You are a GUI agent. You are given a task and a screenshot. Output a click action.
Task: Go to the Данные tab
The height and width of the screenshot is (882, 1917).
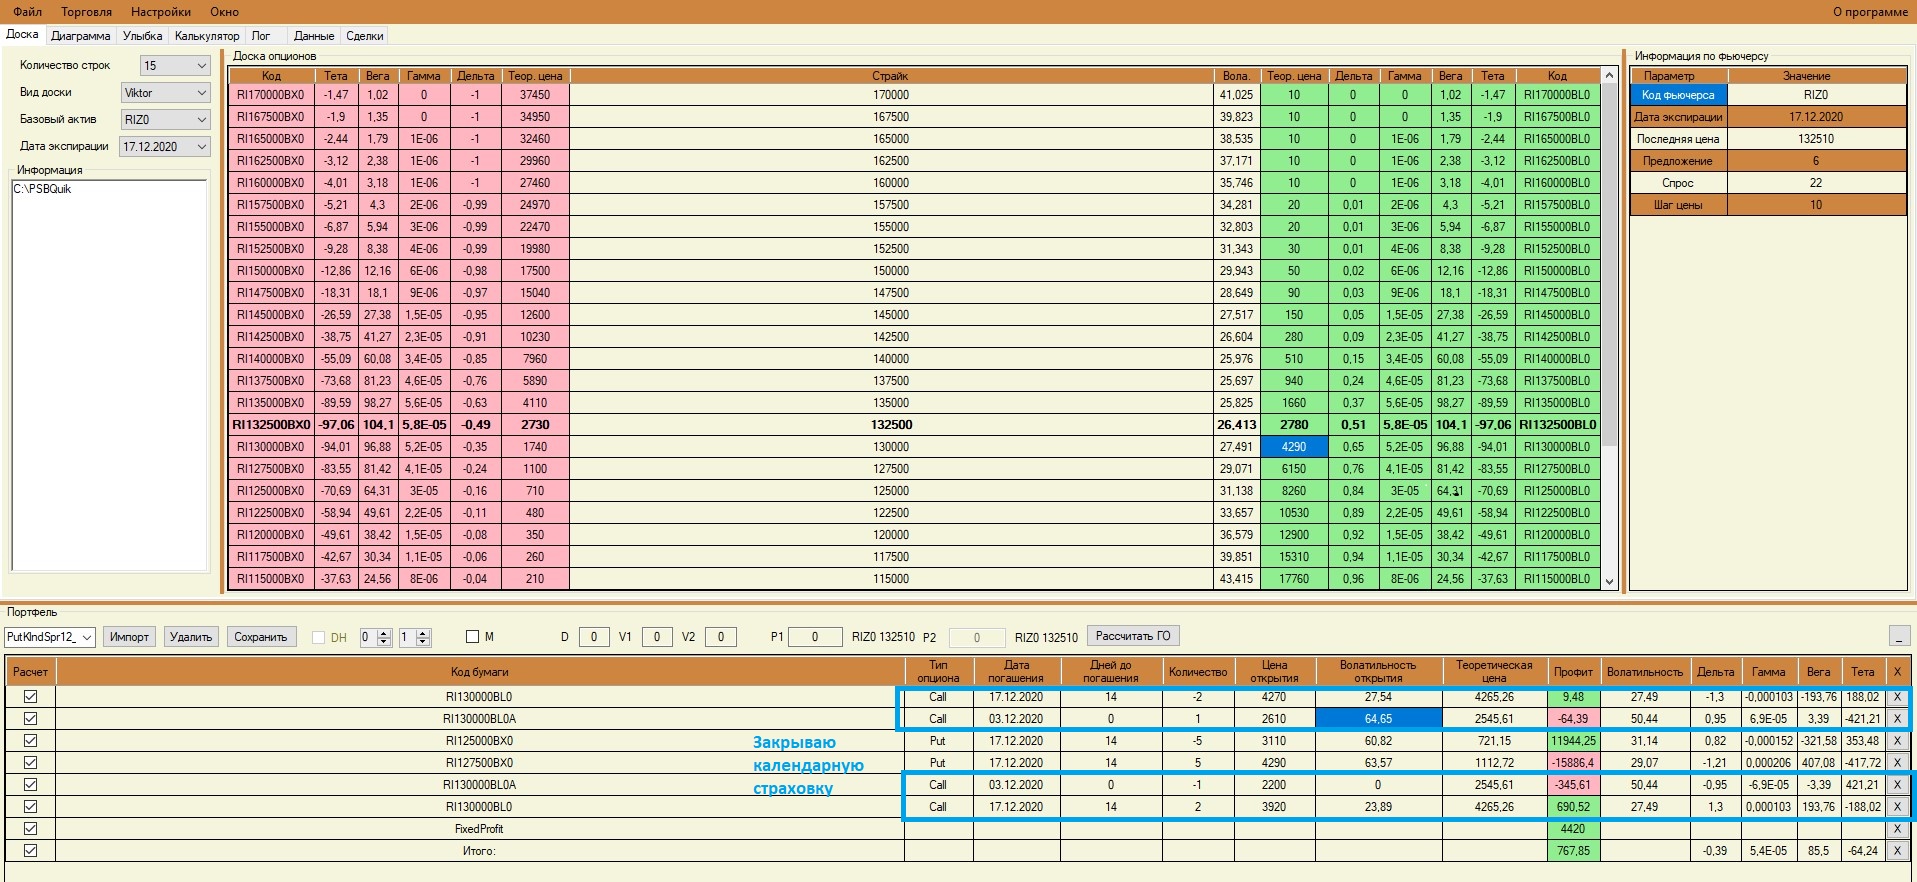click(x=314, y=36)
